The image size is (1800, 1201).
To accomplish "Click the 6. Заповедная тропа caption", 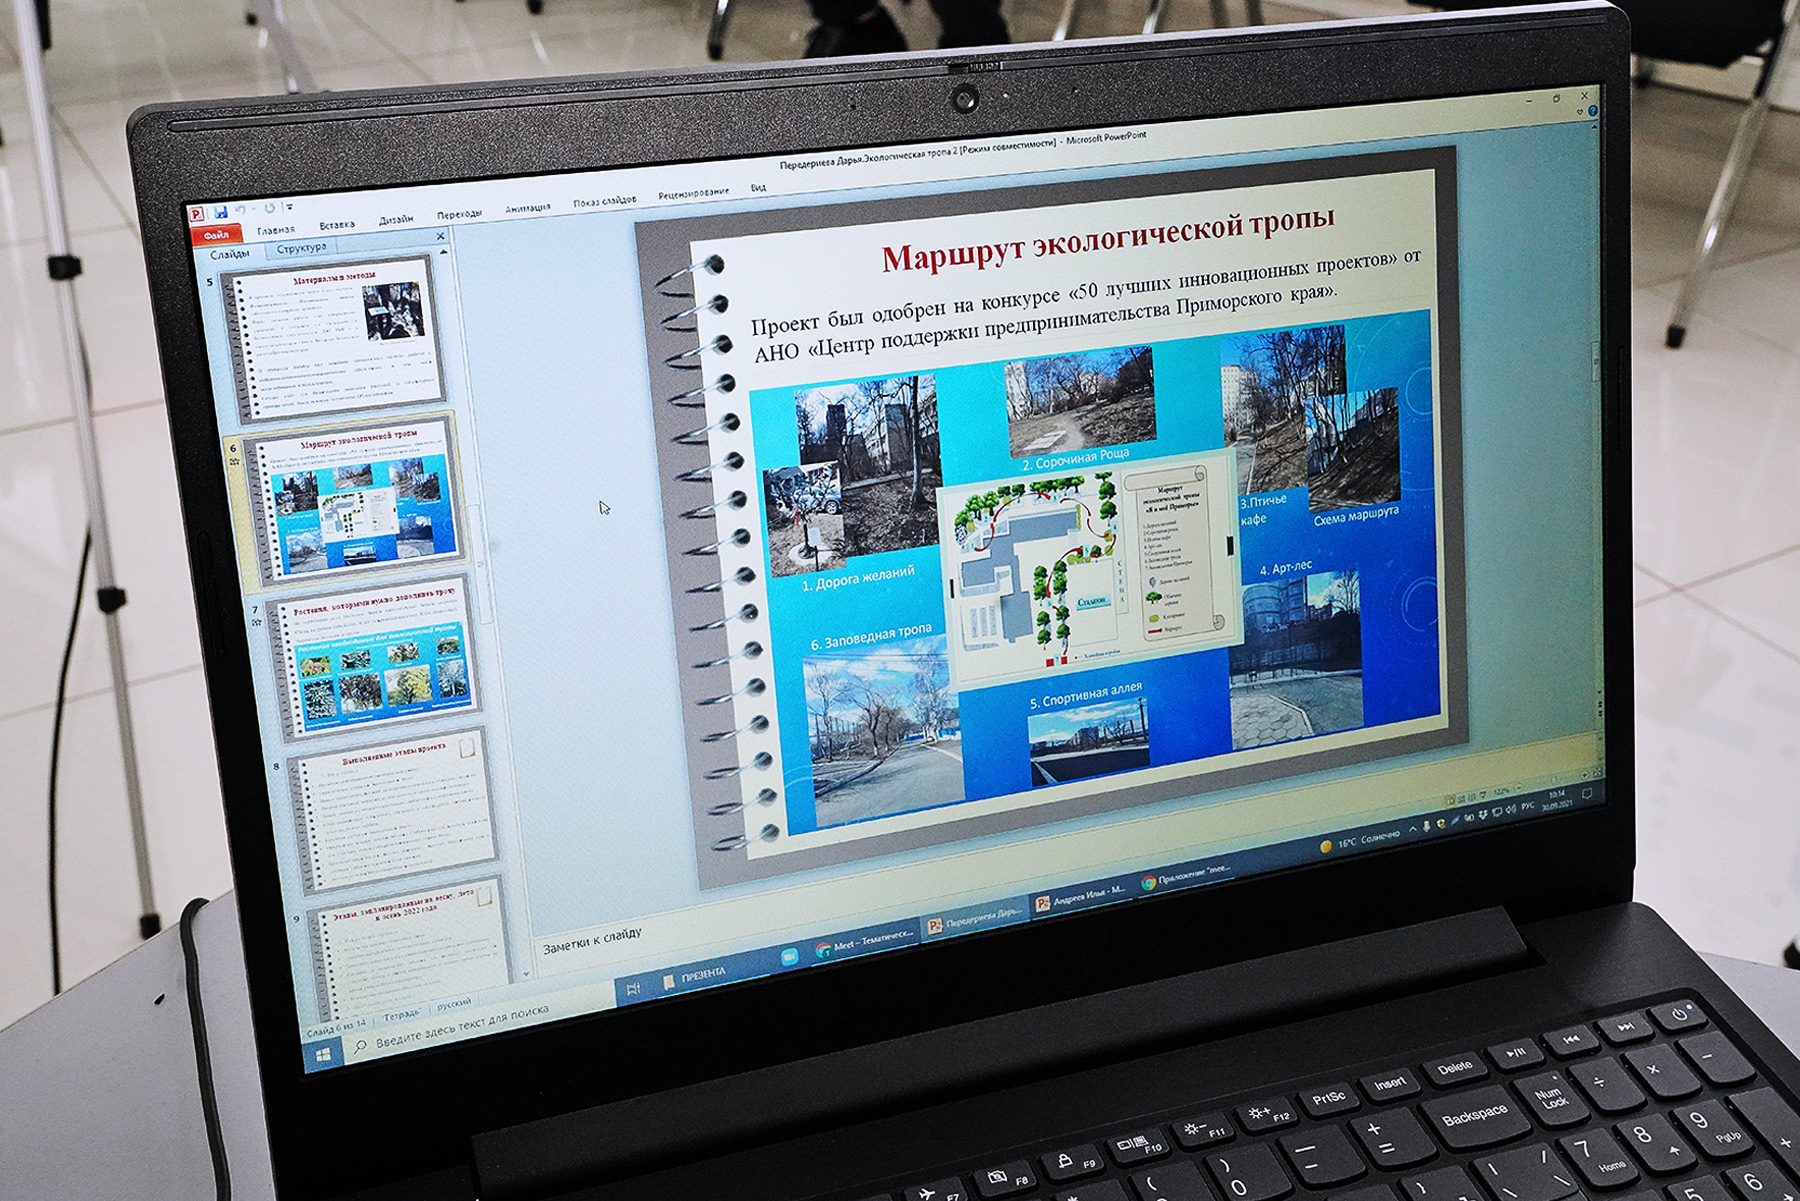I will 870,636.
